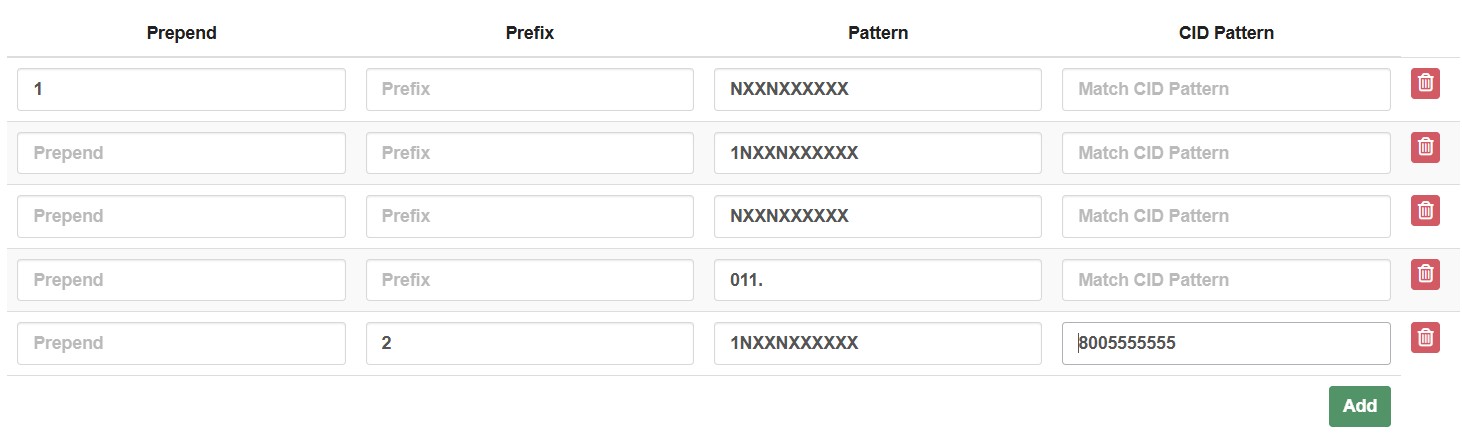Click second row's empty Prepend field
Screen dimensions: 1462x440
point(181,153)
